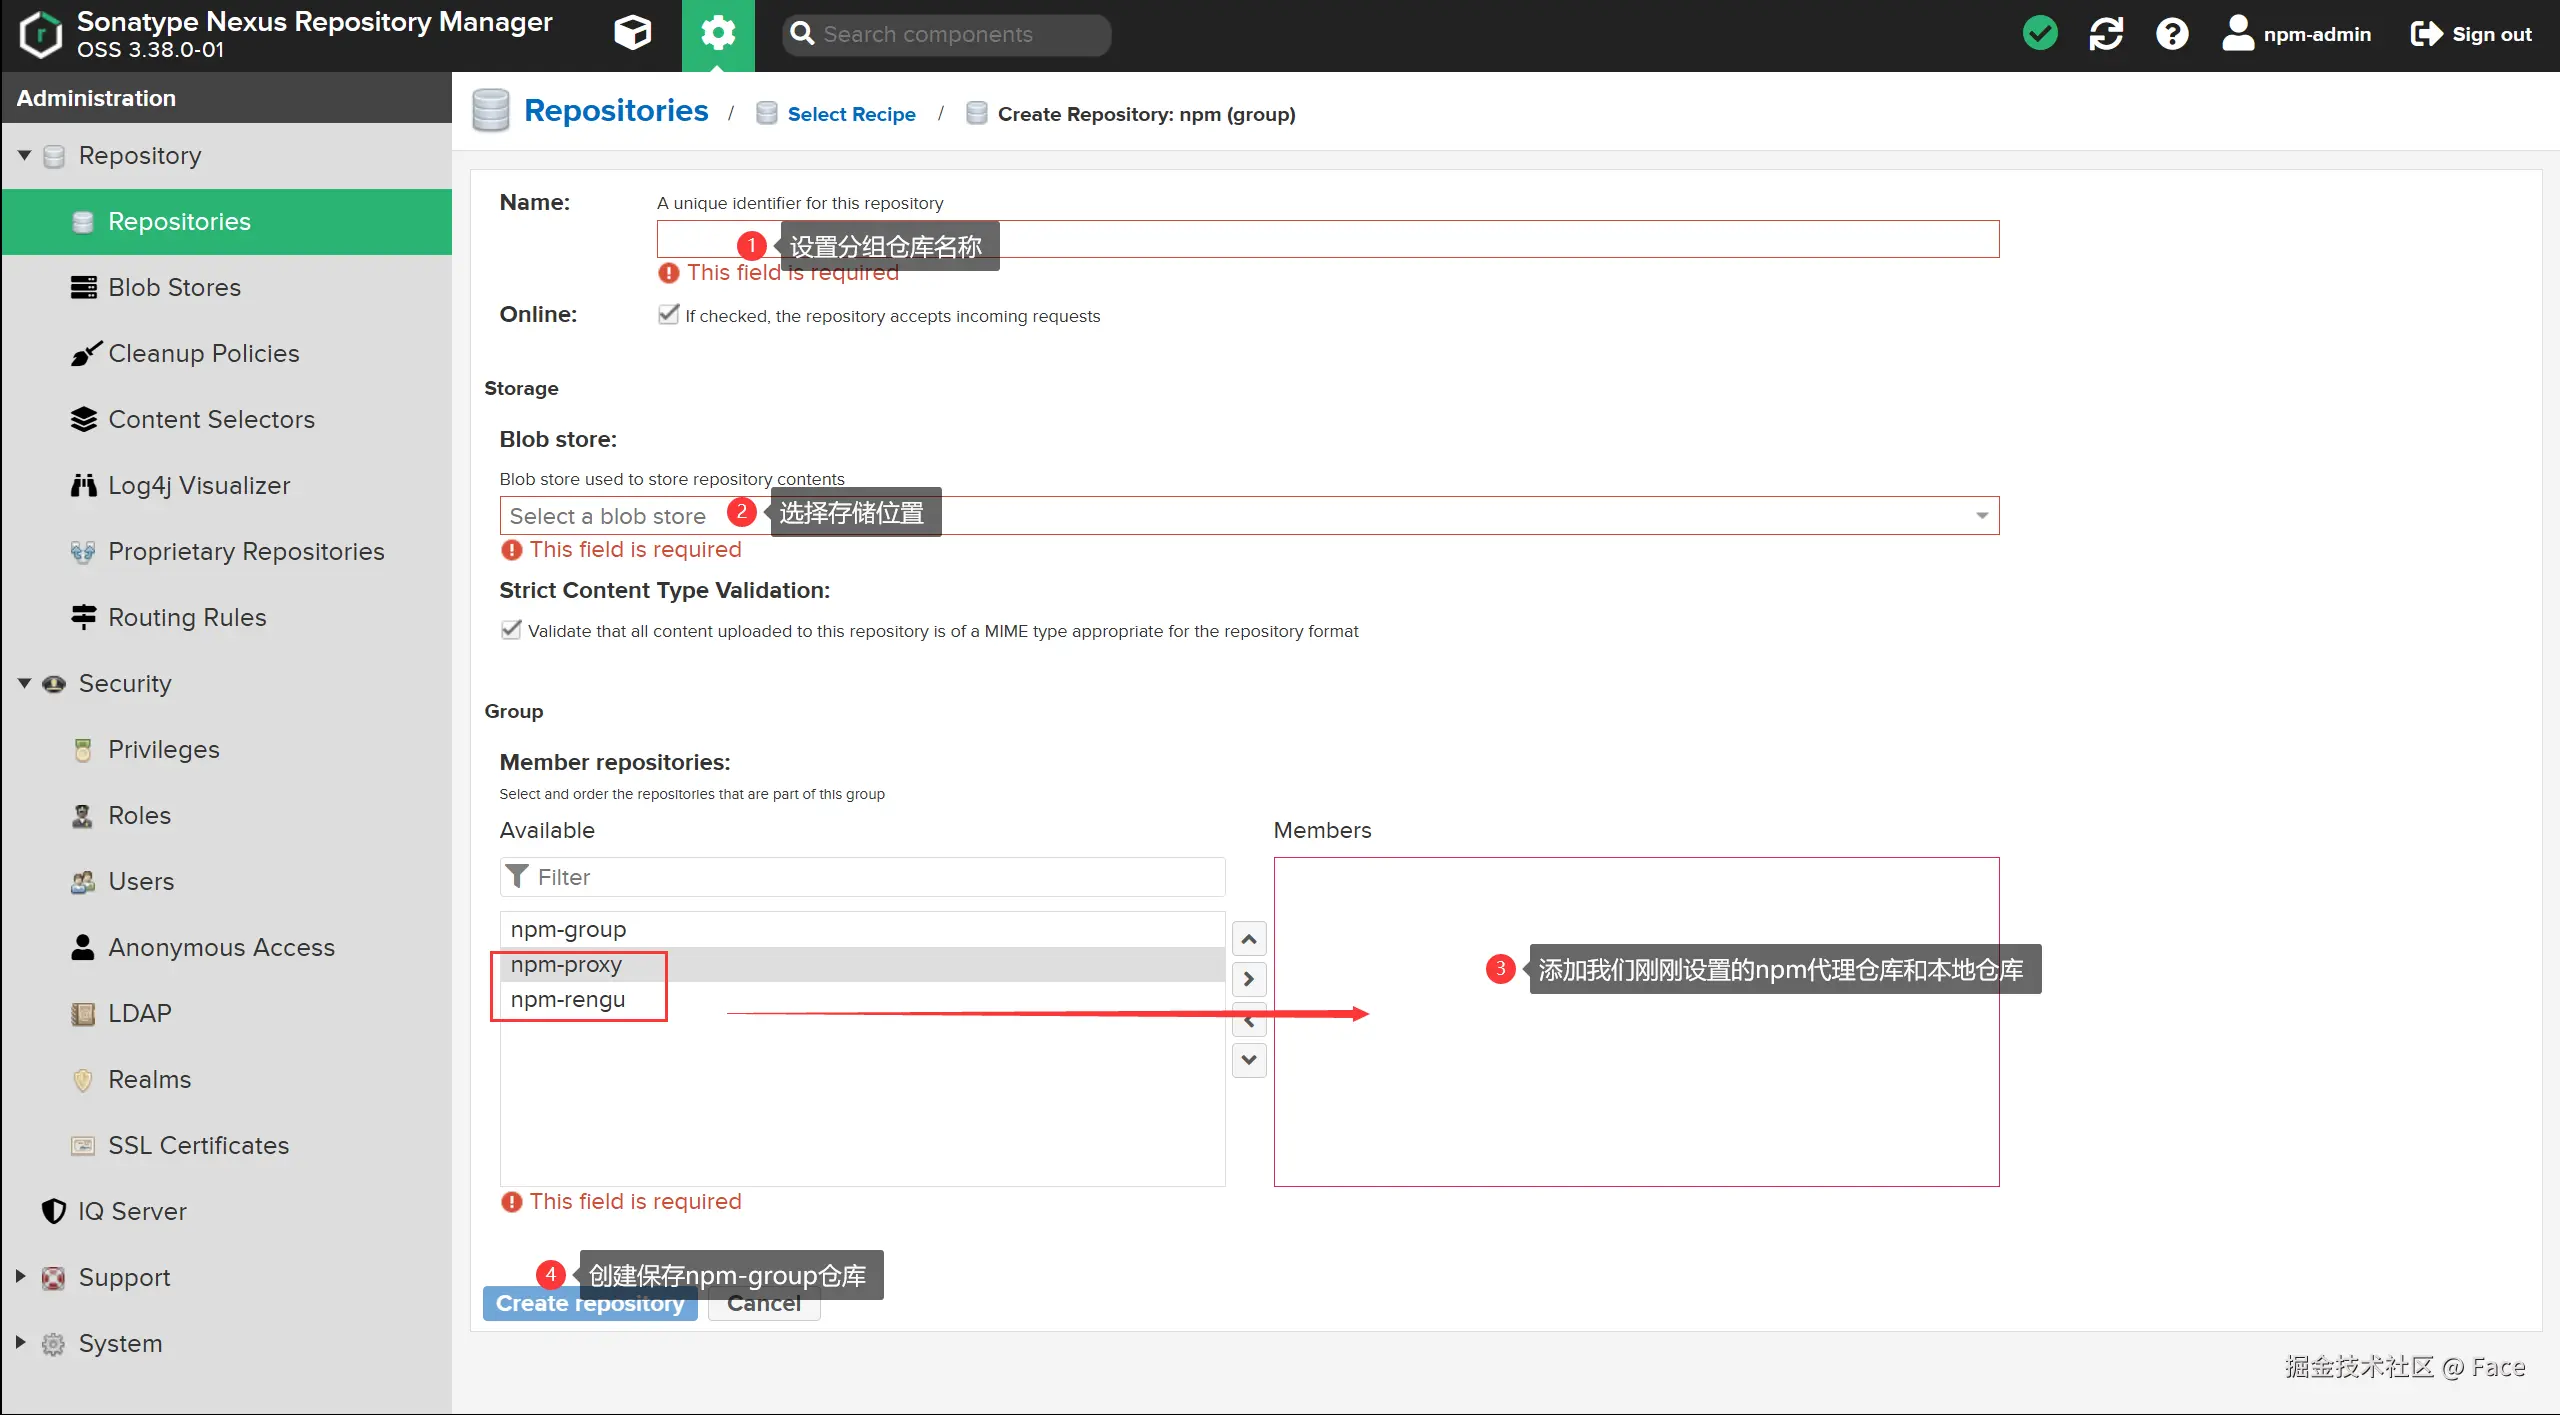Click the refresh arrows icon
2560x1415 pixels.
tap(2105, 34)
